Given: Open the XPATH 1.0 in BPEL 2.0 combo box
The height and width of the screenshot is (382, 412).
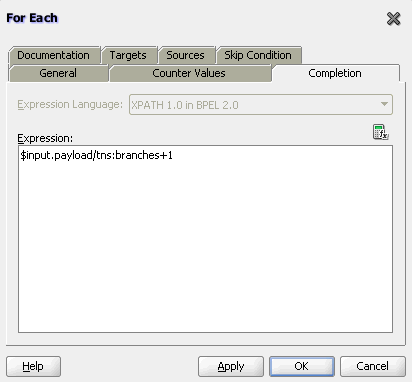Looking at the screenshot, I should (261, 105).
